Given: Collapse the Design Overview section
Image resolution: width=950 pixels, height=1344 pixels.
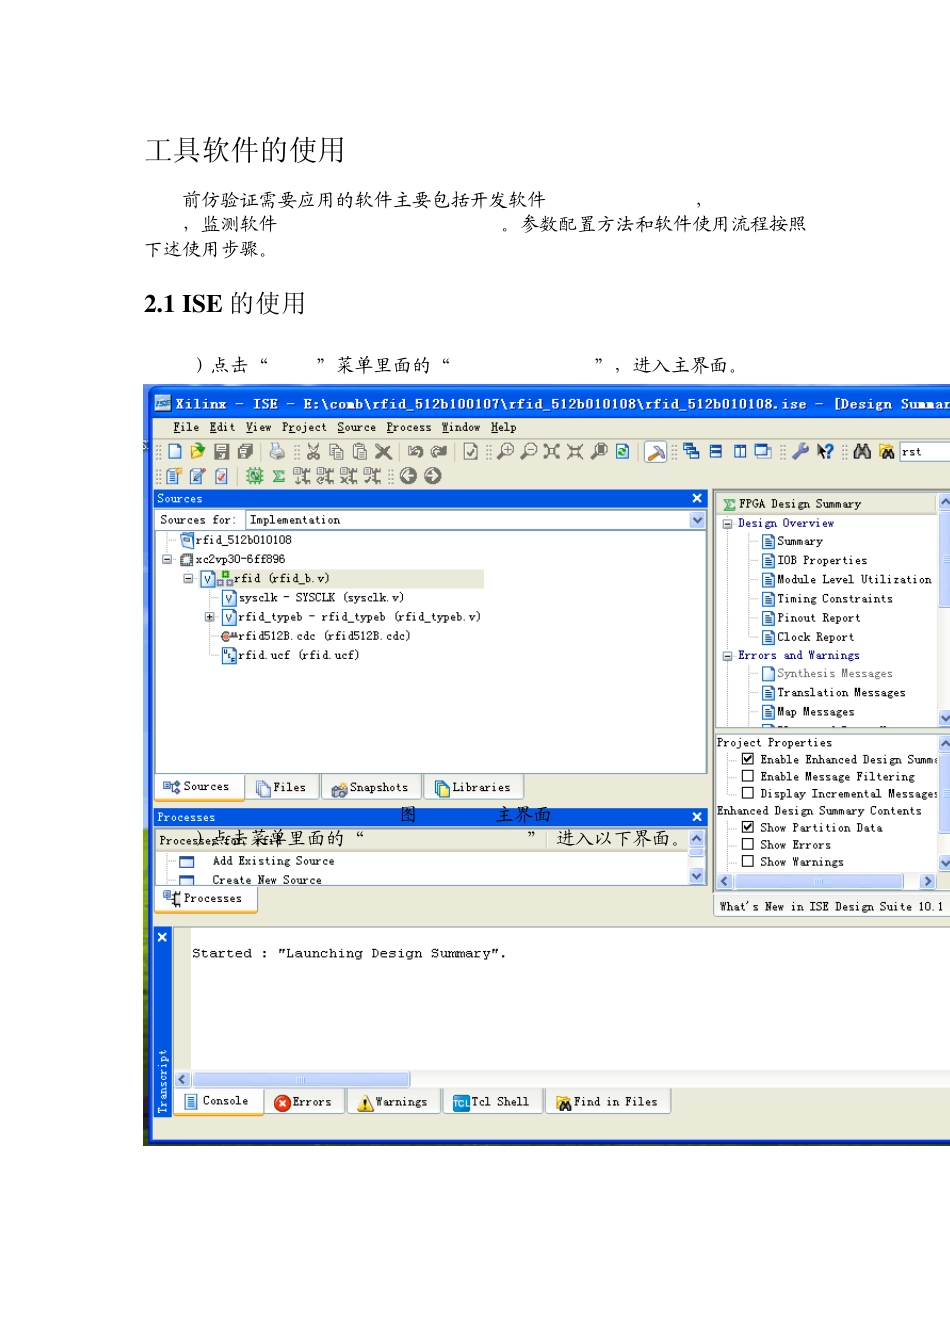Looking at the screenshot, I should coord(728,523).
